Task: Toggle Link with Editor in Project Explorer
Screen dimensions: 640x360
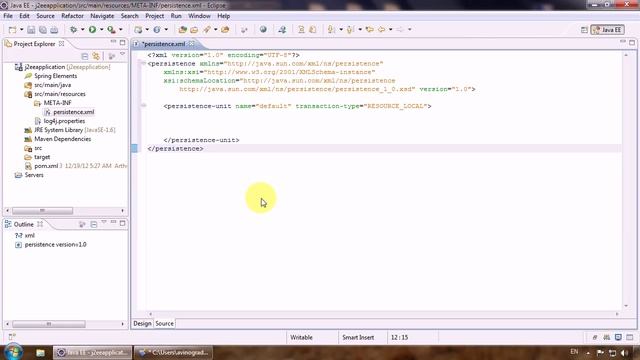Action: (x=96, y=56)
